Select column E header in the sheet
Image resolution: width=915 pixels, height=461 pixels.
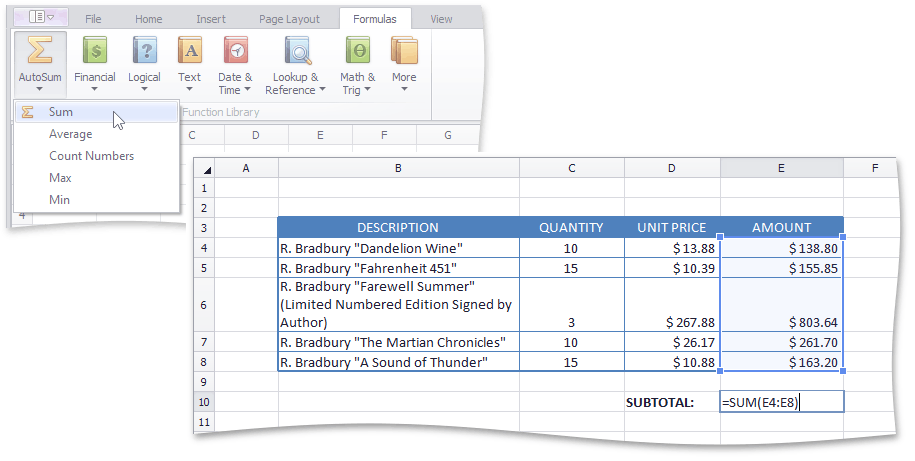click(781, 168)
